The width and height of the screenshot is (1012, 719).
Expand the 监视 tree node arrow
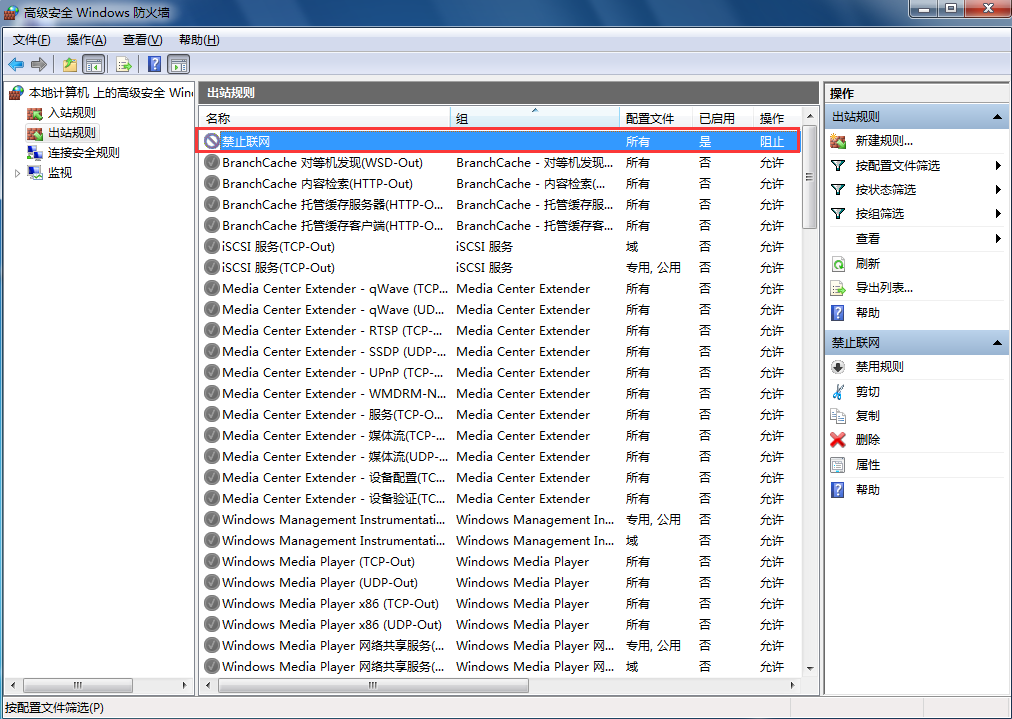(x=17, y=173)
